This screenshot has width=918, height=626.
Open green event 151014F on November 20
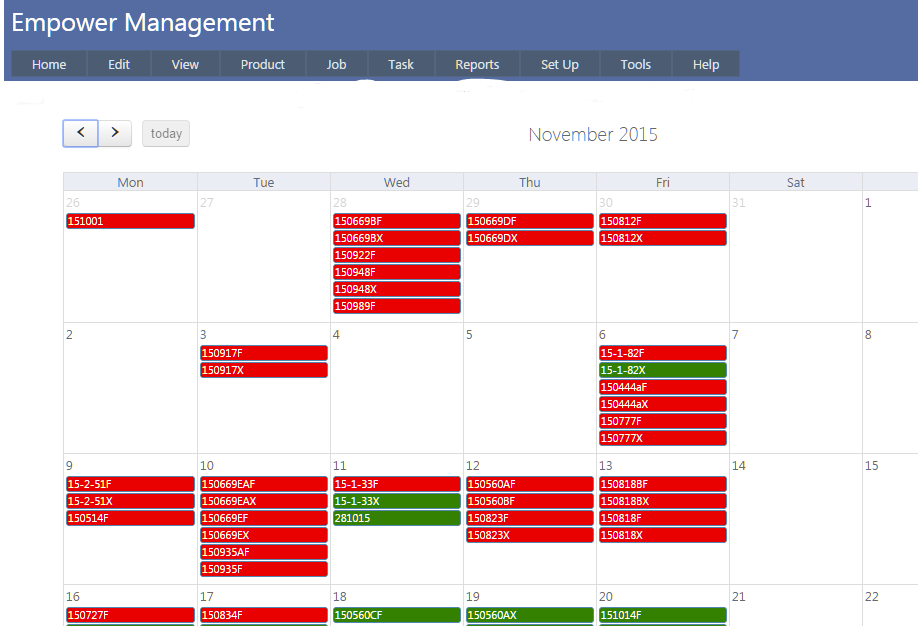[662, 615]
